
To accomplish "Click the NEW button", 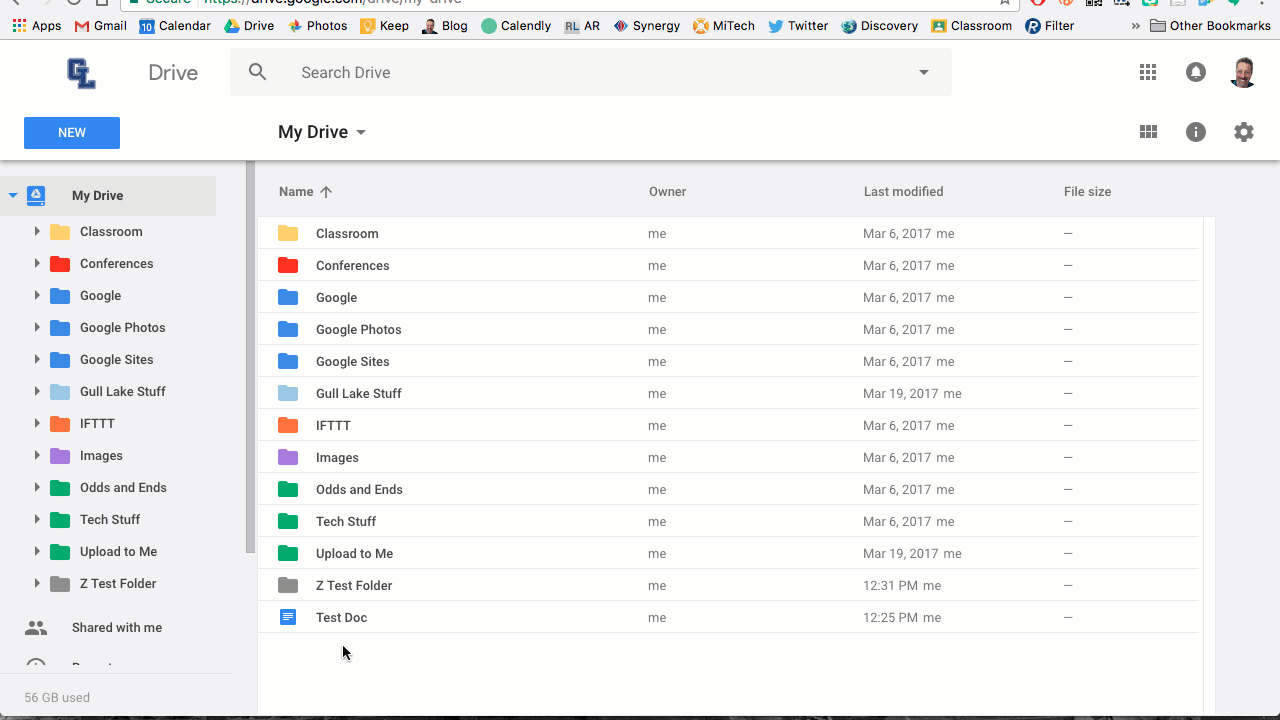I will point(72,133).
